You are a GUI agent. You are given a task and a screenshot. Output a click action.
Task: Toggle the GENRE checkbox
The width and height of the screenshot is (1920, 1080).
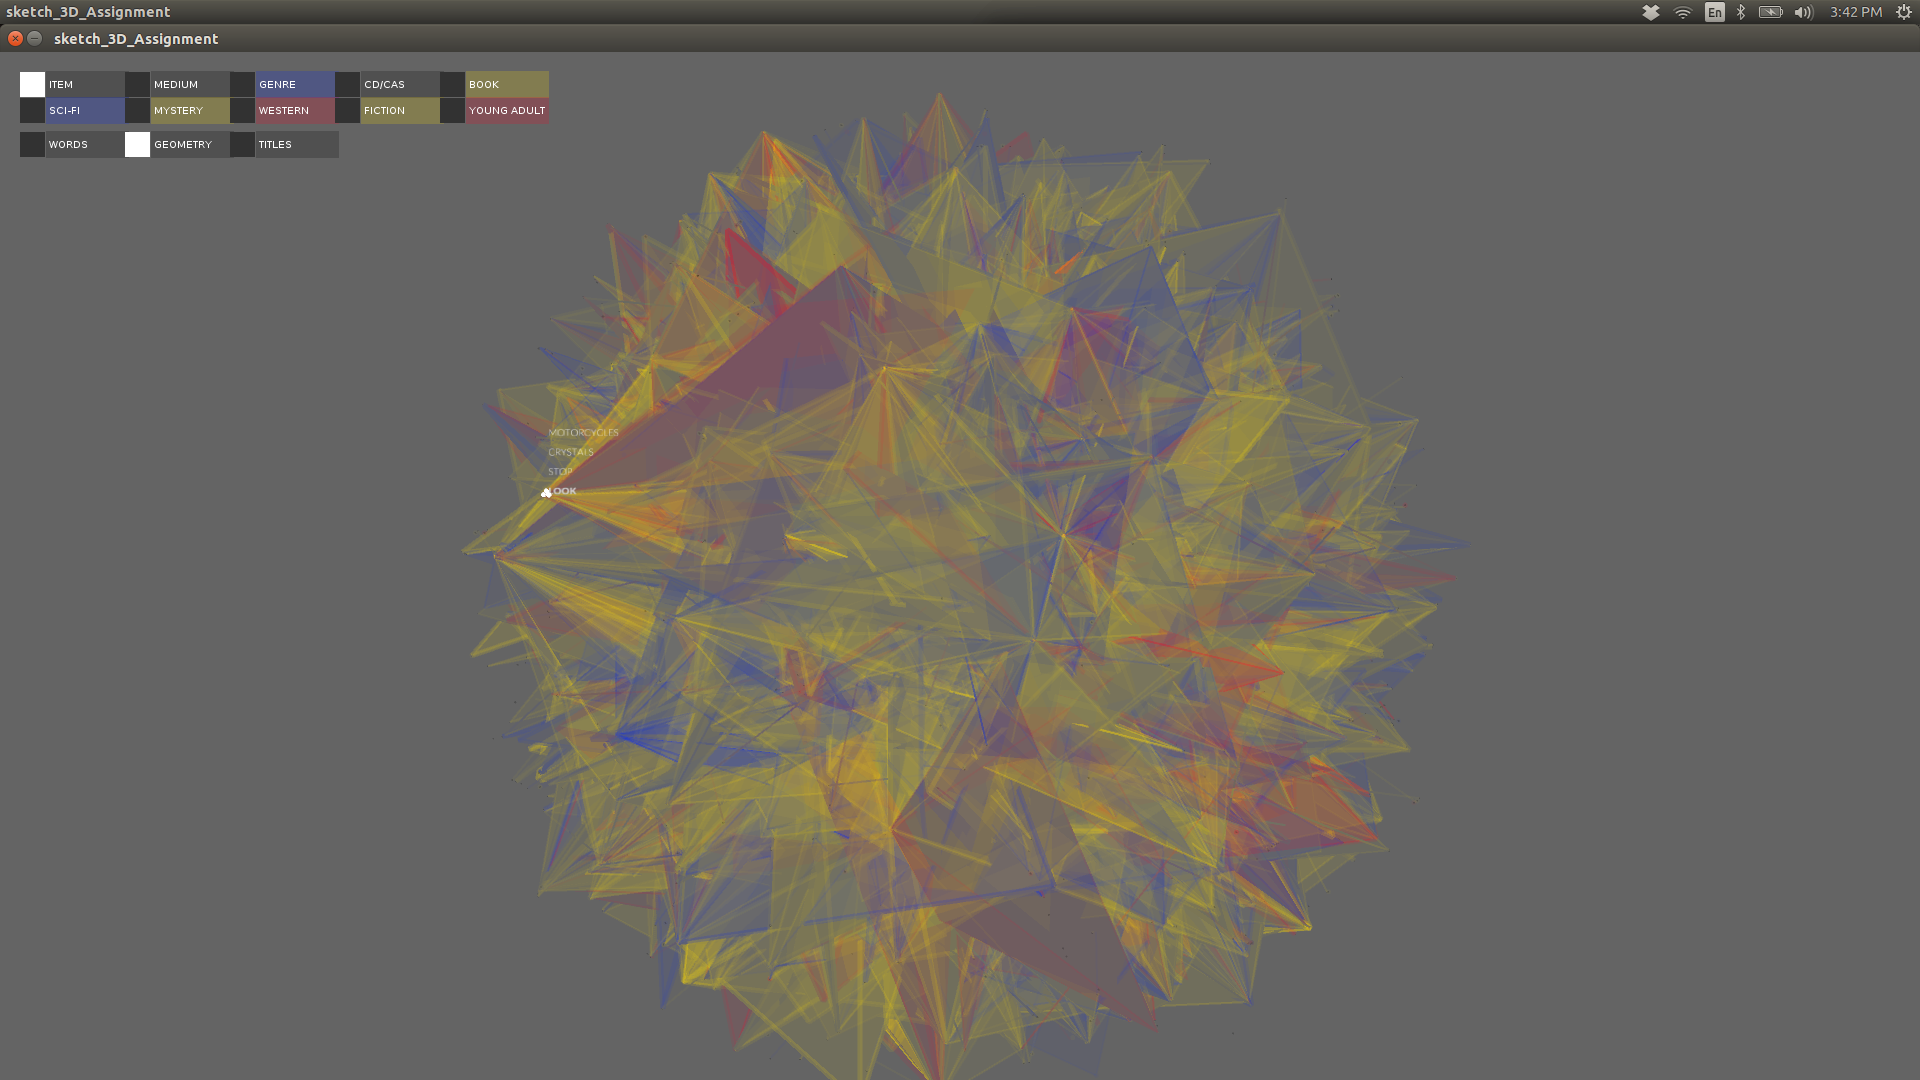pos(242,85)
